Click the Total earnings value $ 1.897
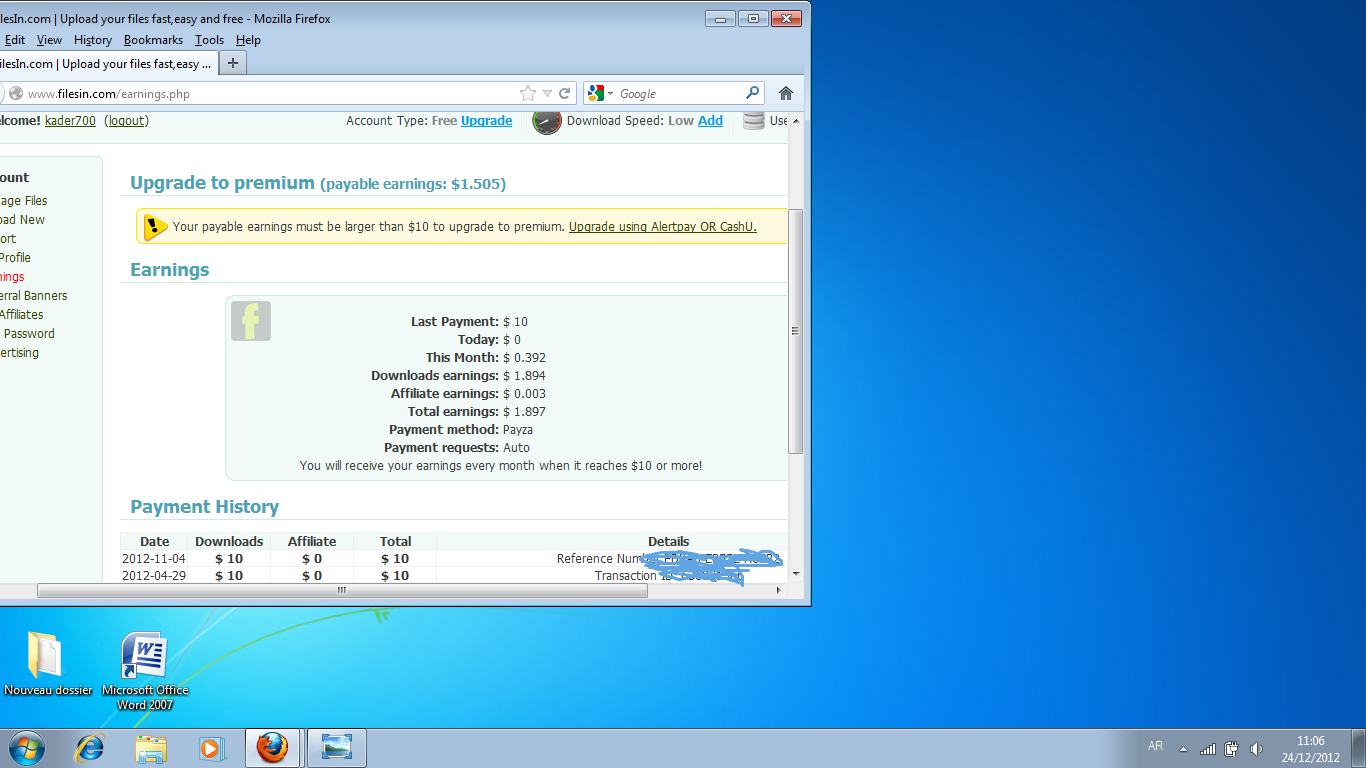Screen dimensions: 1366x768 524,412
